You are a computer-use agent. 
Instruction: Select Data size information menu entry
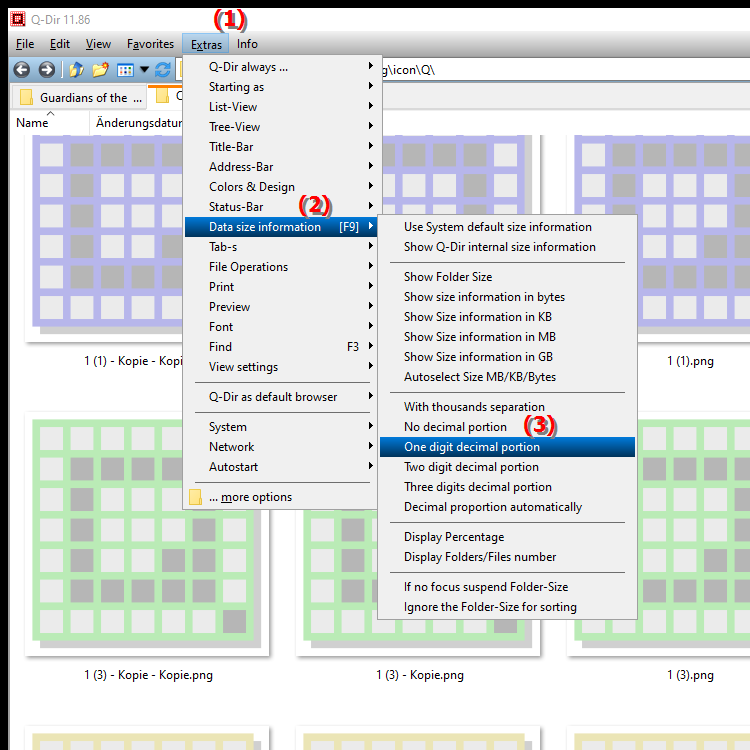click(281, 227)
